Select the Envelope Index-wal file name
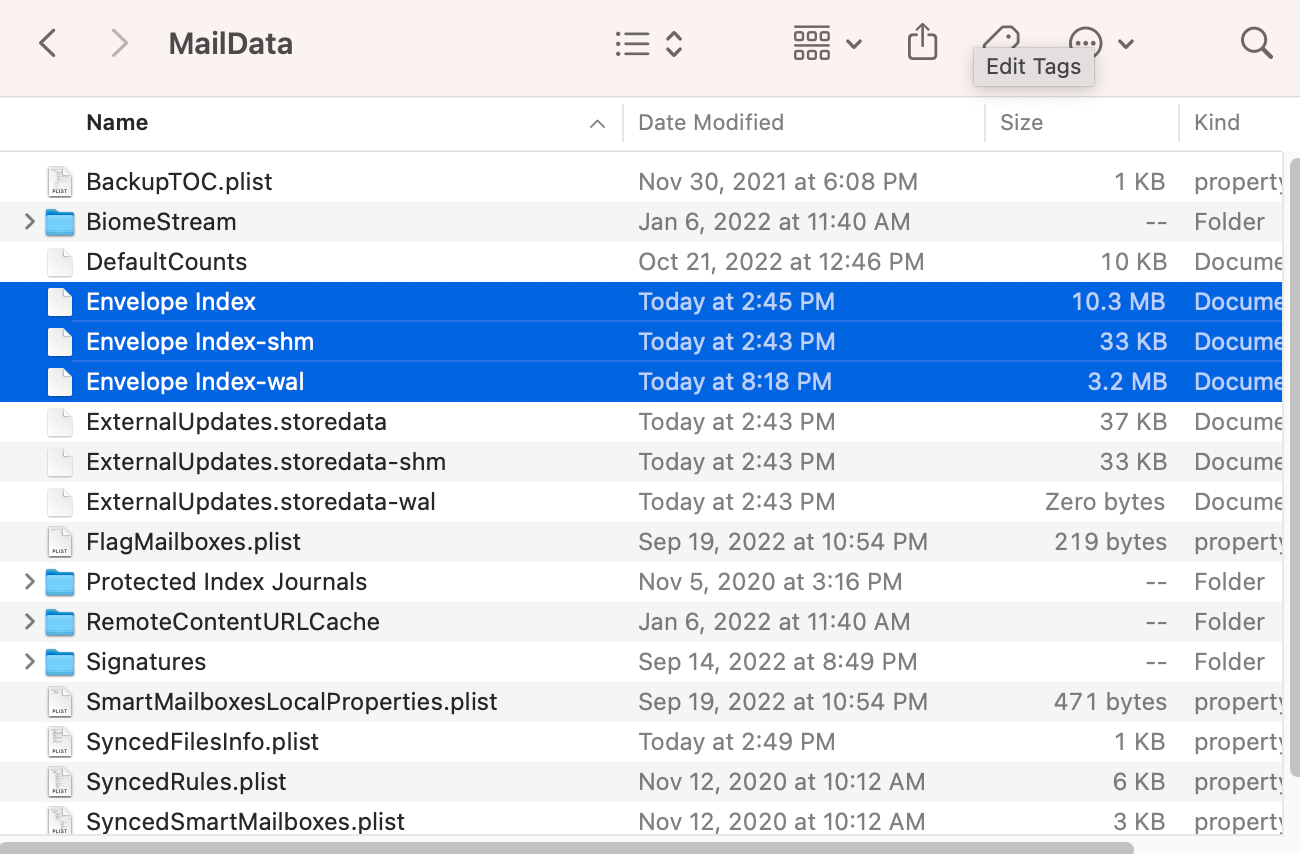Image resolution: width=1300 pixels, height=854 pixels. (x=195, y=382)
